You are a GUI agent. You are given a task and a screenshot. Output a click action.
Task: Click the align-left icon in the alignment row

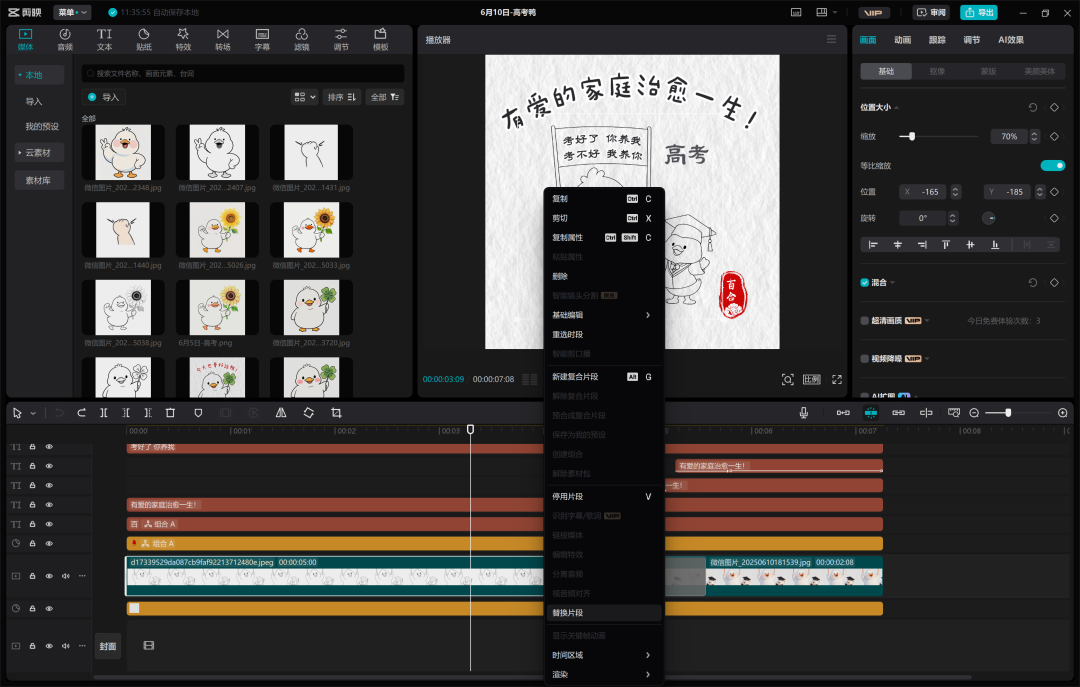[873, 245]
